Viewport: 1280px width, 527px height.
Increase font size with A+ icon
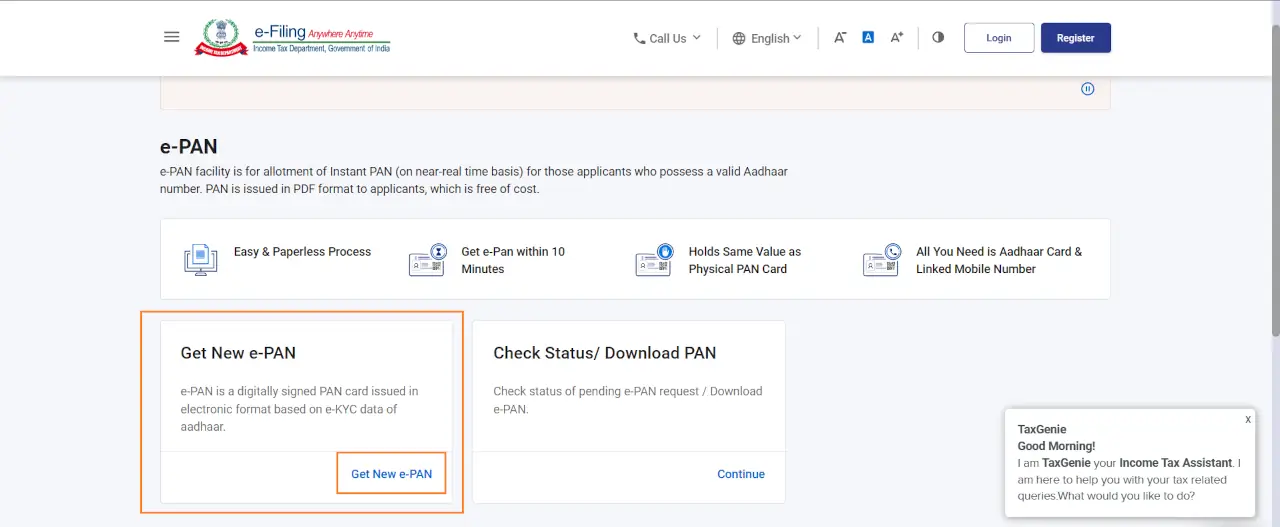tap(897, 37)
